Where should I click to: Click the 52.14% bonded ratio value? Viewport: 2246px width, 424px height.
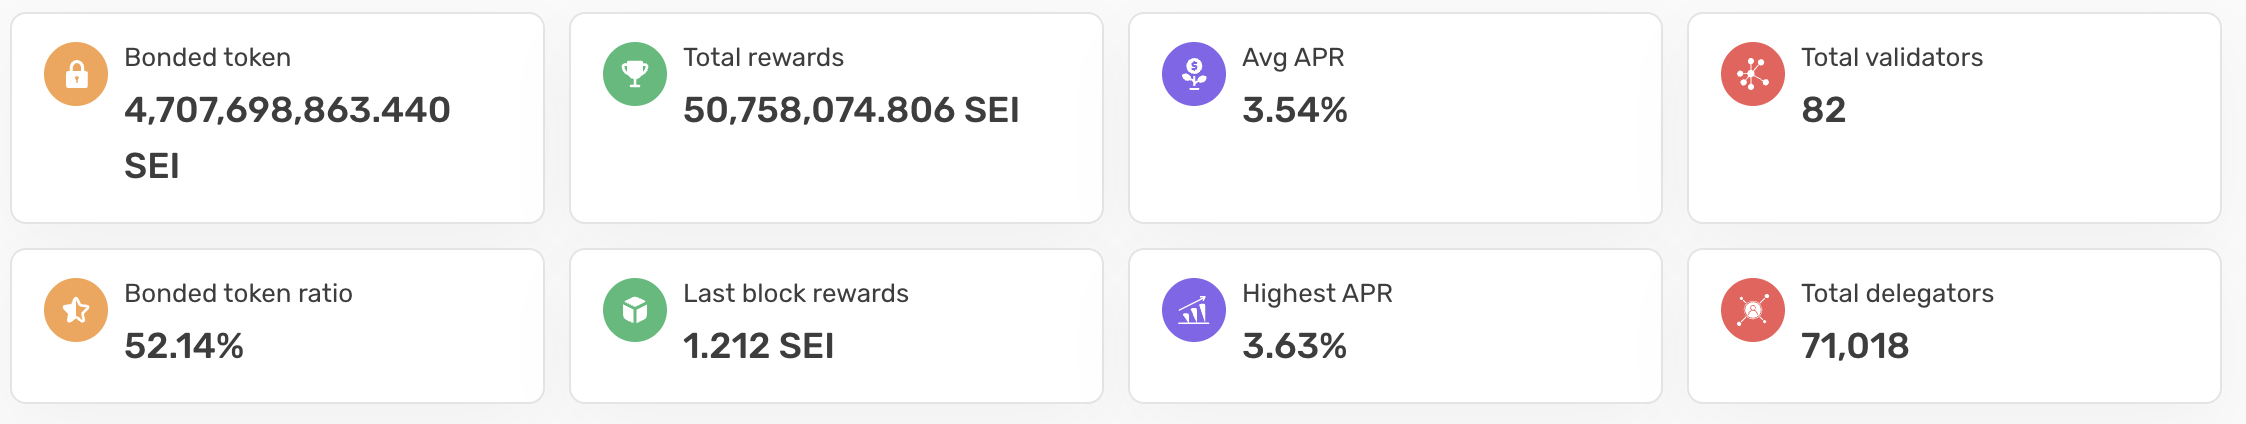[x=184, y=347]
